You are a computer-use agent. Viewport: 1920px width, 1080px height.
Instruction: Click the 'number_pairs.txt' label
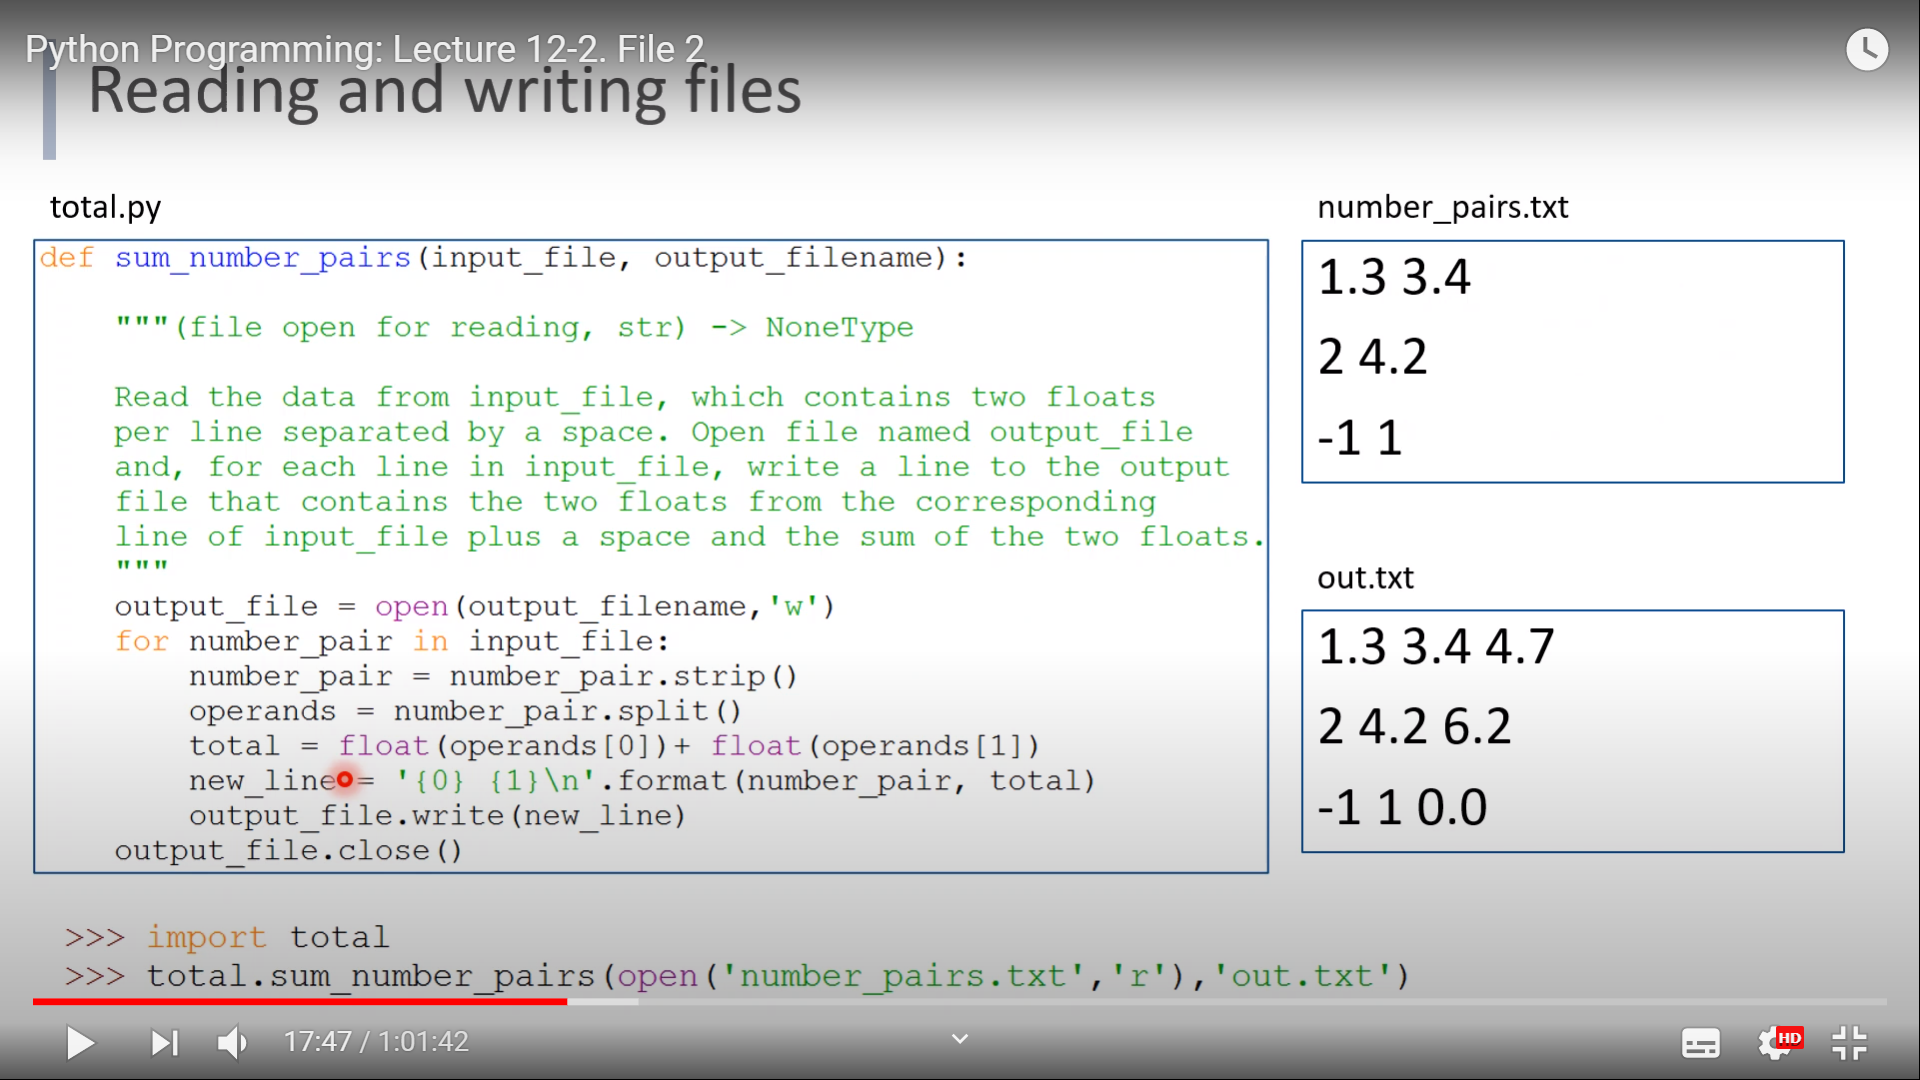coord(1443,207)
